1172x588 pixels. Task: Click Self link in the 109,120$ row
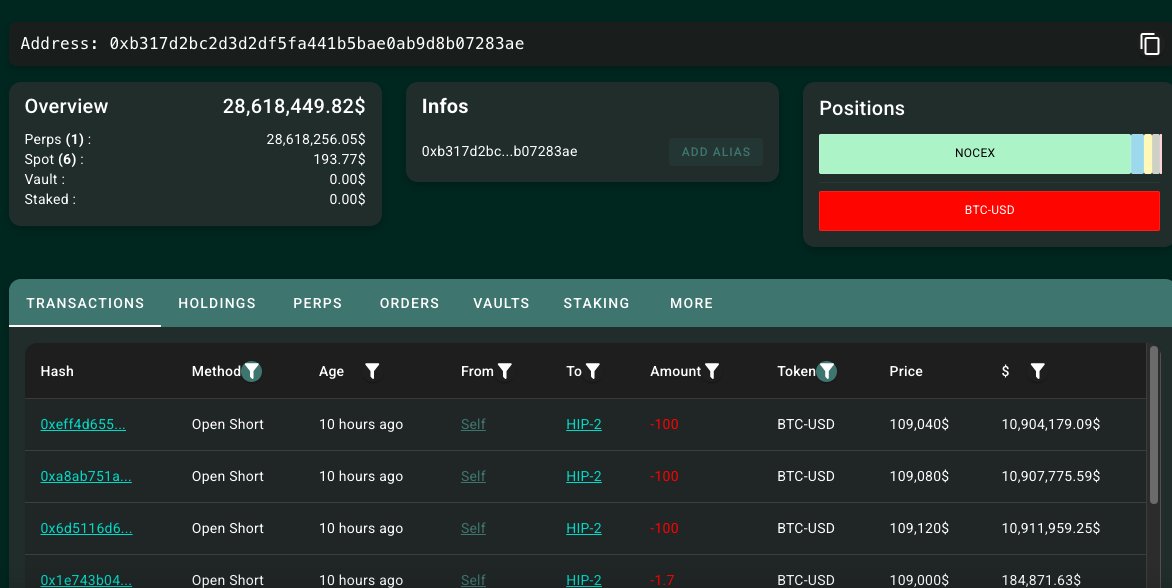point(473,528)
